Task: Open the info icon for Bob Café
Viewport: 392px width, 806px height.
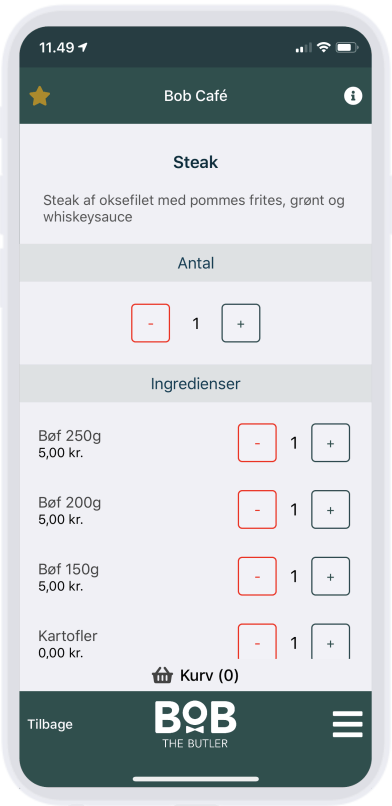Action: (353, 96)
